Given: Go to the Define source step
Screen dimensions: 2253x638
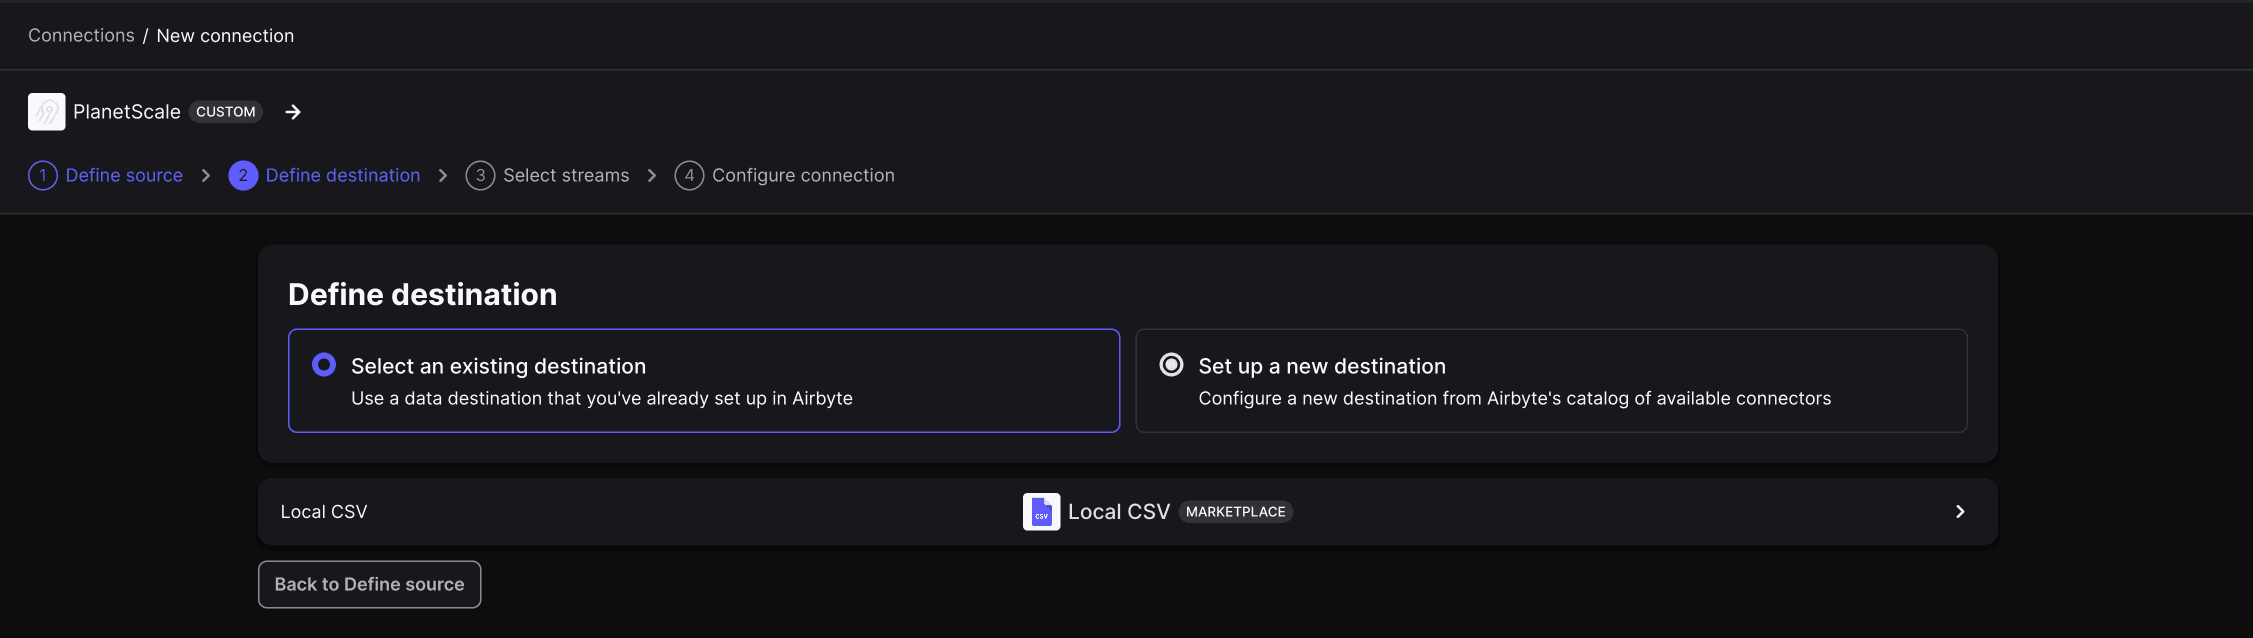Looking at the screenshot, I should [124, 175].
